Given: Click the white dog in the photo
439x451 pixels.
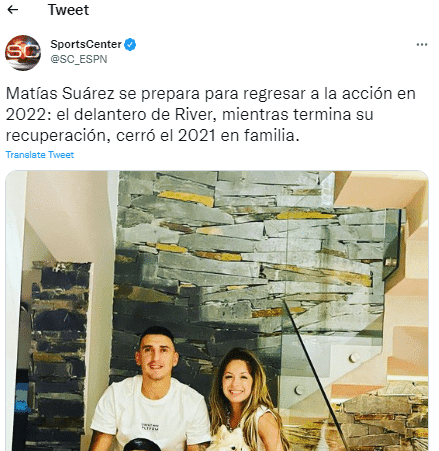Looking at the screenshot, I should coord(228,440).
